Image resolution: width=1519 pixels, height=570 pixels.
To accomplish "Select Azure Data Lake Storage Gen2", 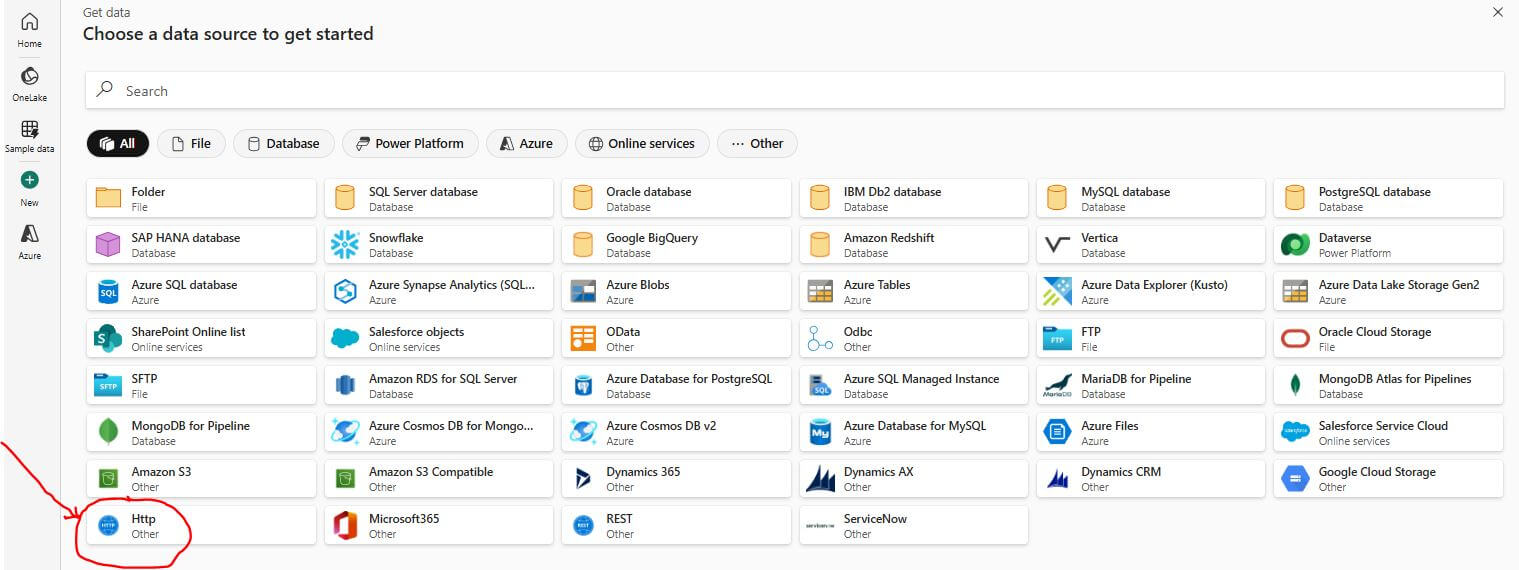I will [x=1389, y=292].
